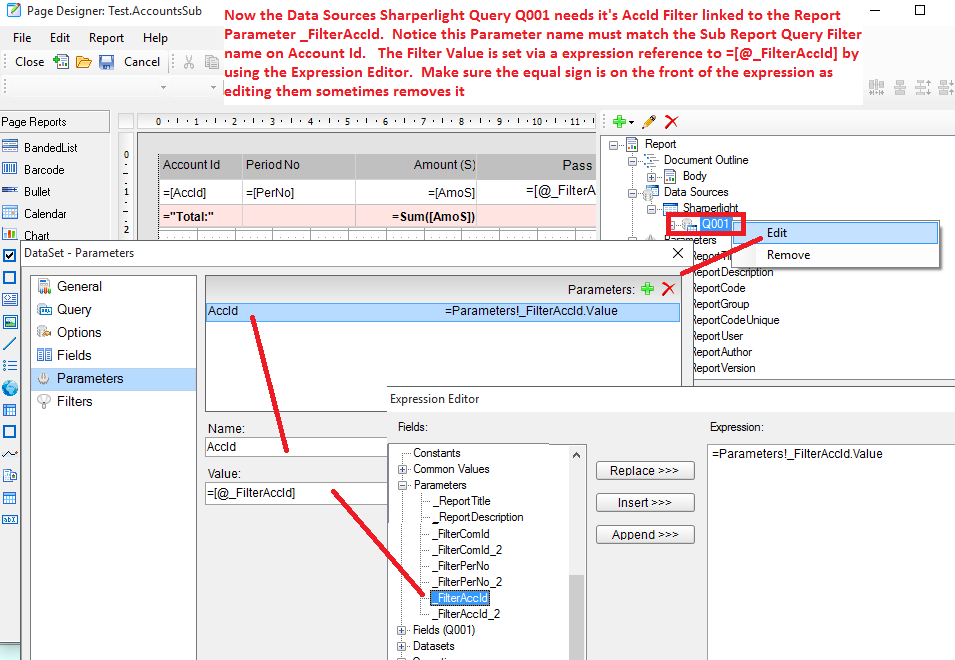Click the Value field with =[@_FilterAccId]

click(x=297, y=493)
